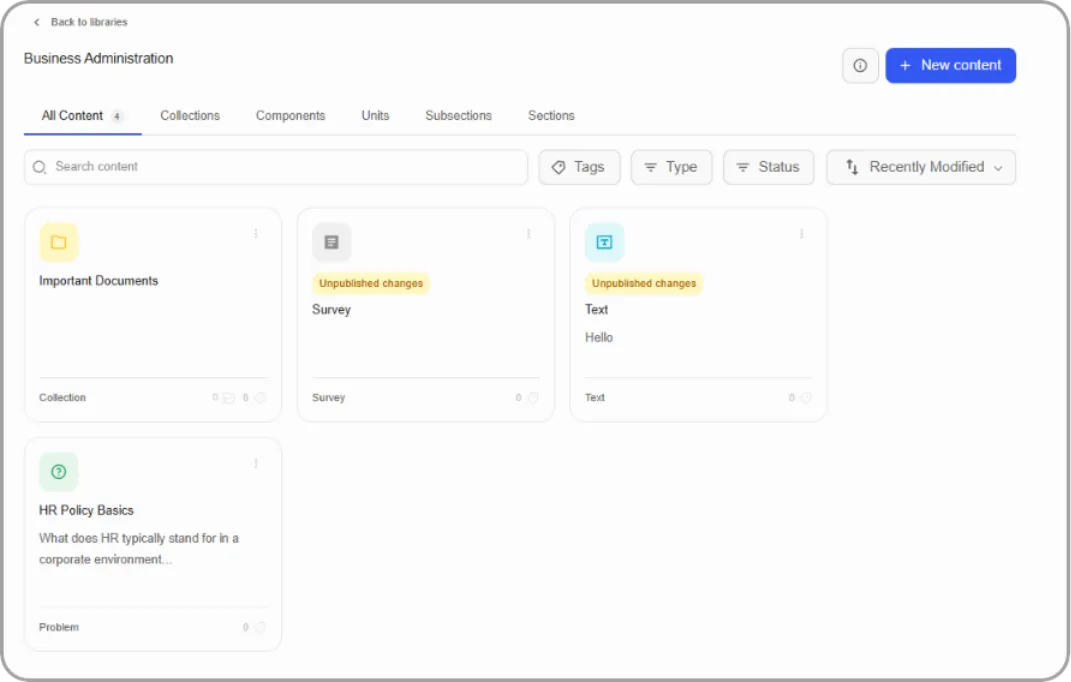Switch to the Collections tab
The height and width of the screenshot is (682, 1071).
(x=190, y=115)
